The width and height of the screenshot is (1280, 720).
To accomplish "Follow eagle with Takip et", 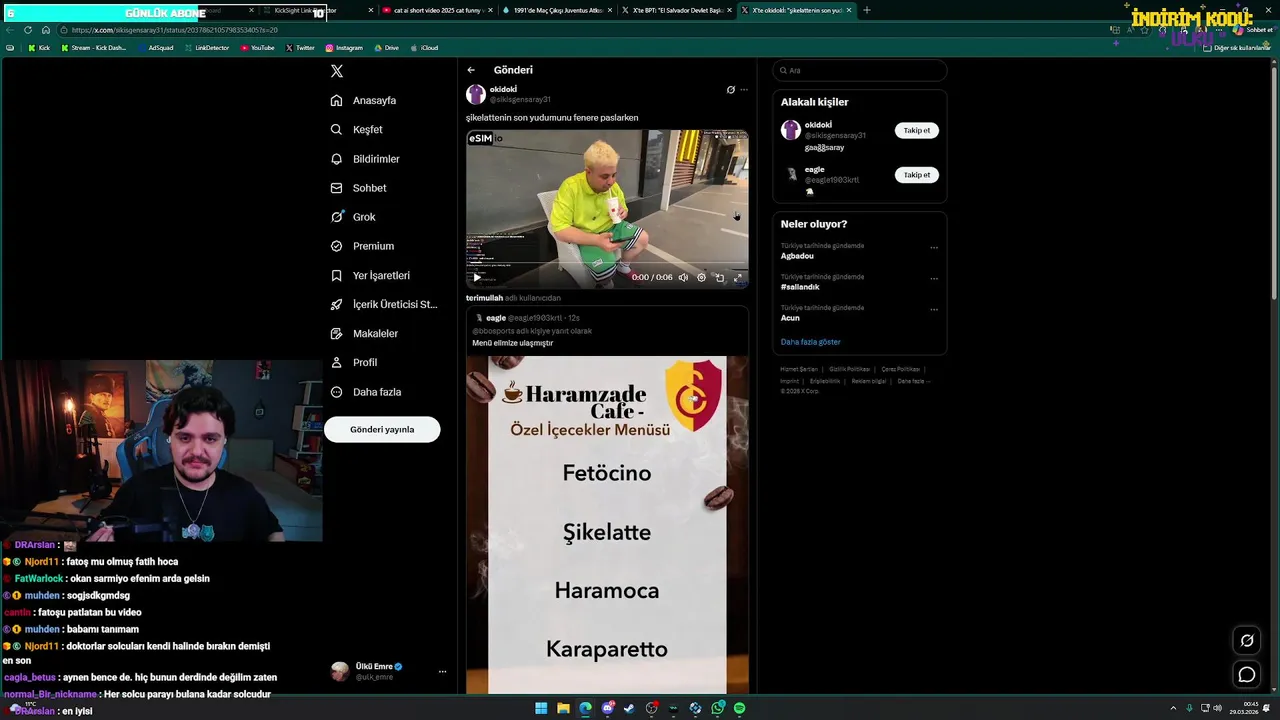I will pos(917,175).
